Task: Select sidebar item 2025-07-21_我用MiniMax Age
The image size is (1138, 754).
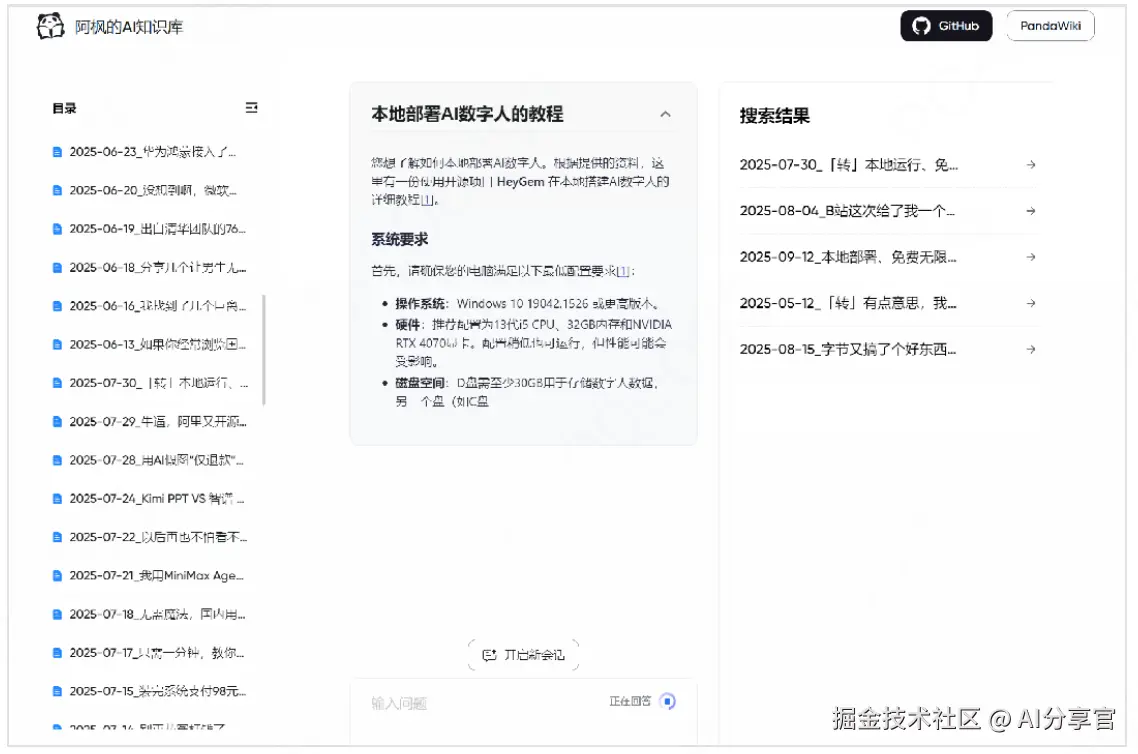Action: (x=156, y=575)
